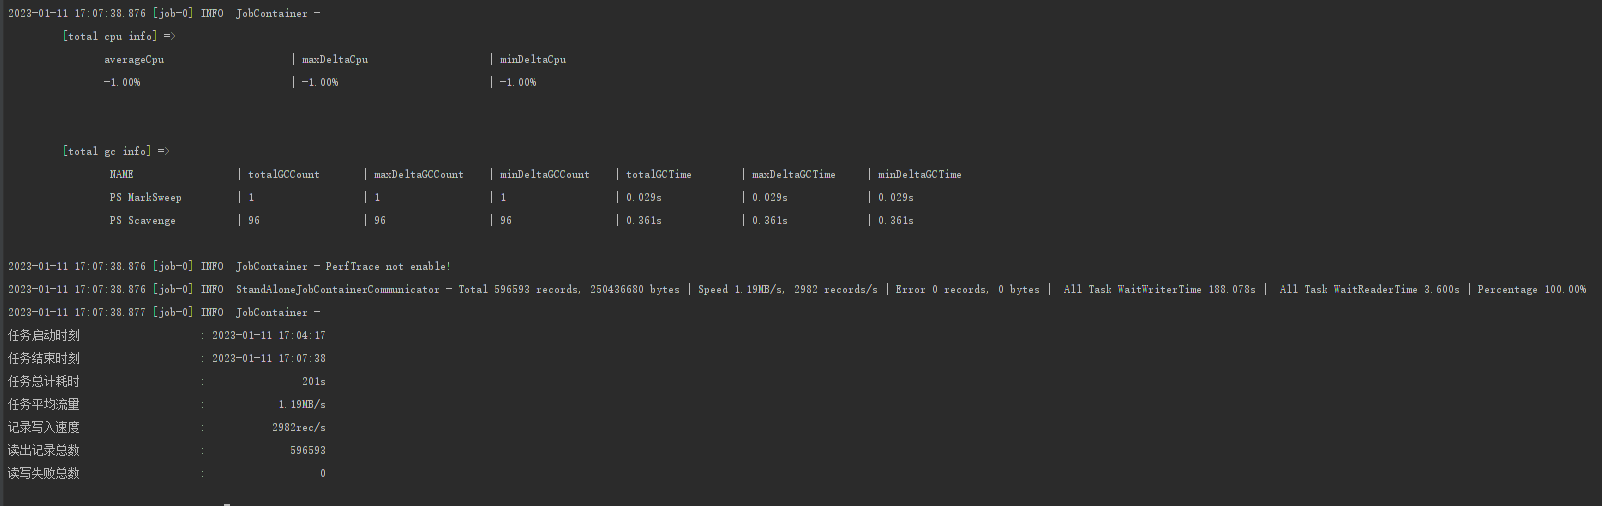Click the minDeltaGCTime column header
Image resolution: width=1602 pixels, height=506 pixels.
click(x=920, y=175)
